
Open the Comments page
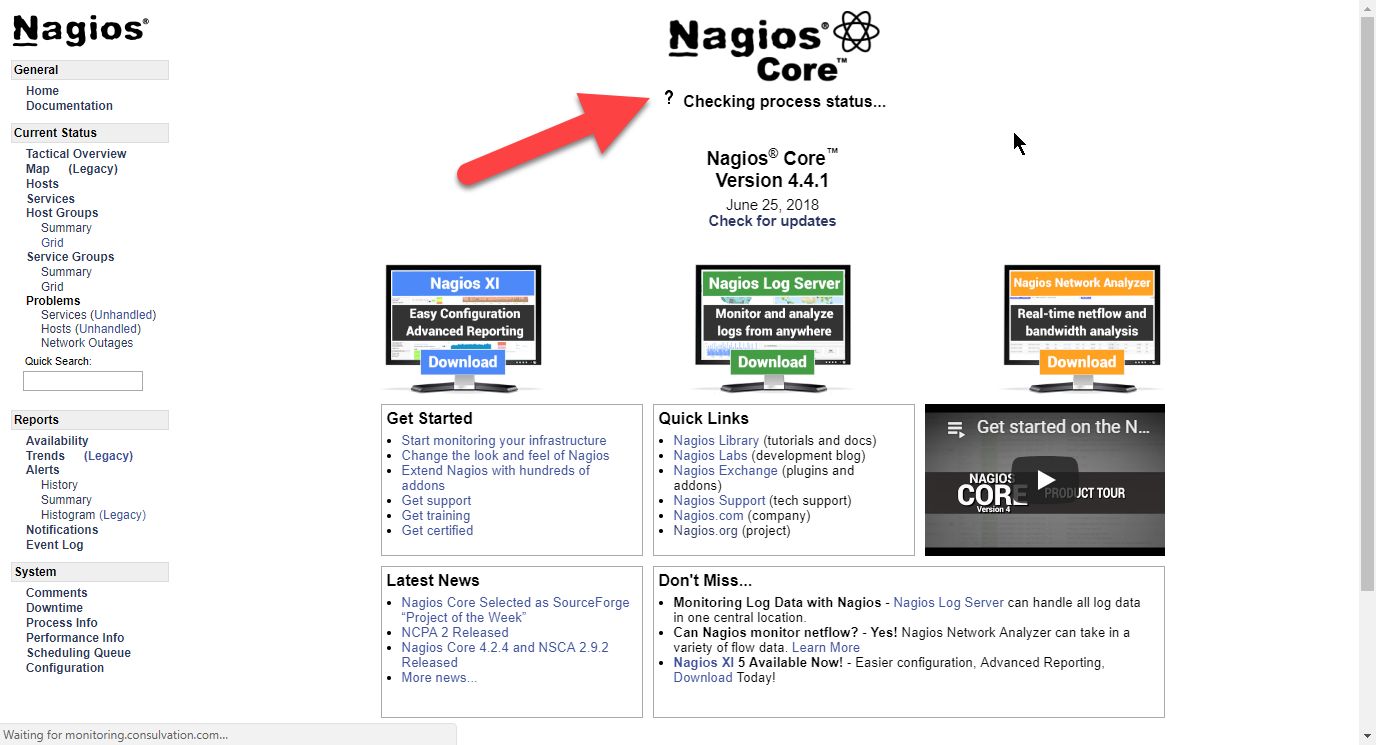click(57, 593)
